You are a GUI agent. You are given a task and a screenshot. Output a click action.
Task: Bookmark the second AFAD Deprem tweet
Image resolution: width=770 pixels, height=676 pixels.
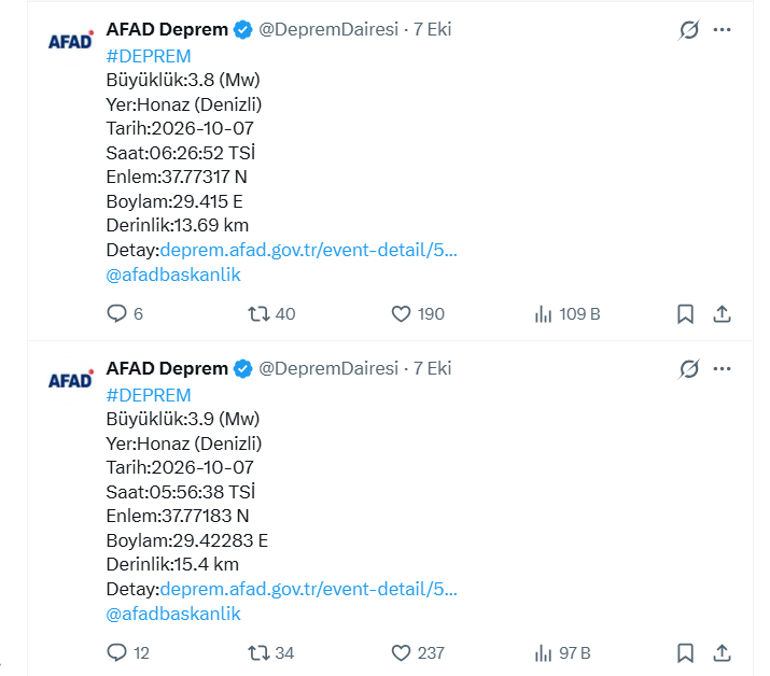686,653
